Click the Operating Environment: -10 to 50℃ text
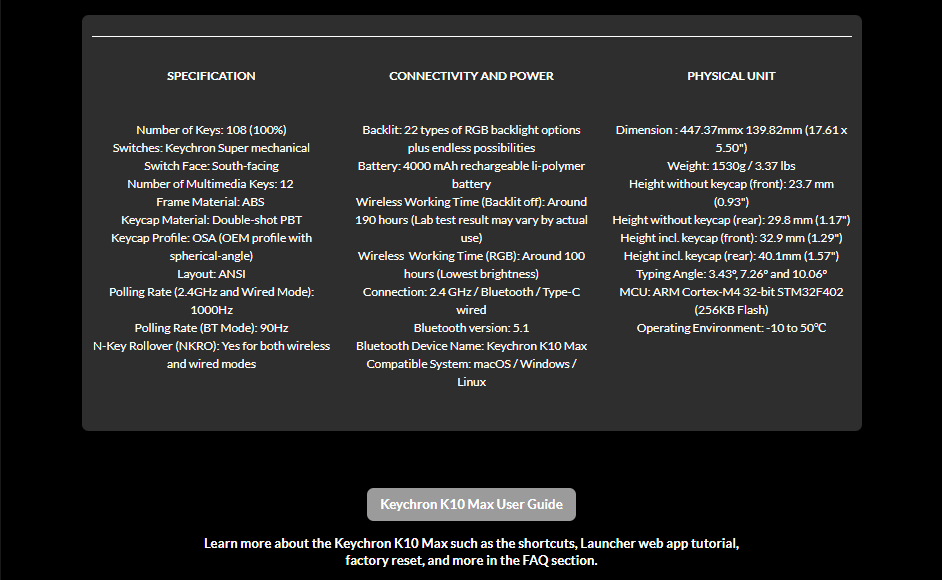The width and height of the screenshot is (942, 580). pos(731,328)
